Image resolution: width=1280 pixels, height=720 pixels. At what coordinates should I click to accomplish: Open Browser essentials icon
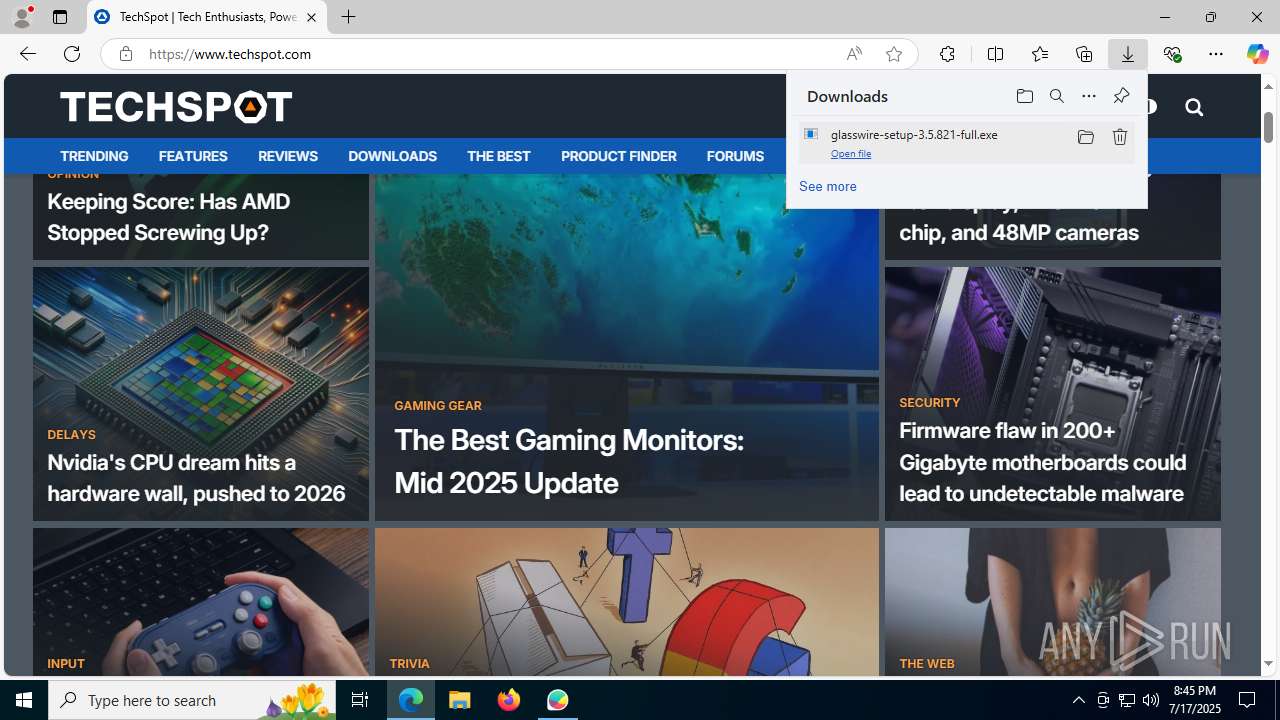(x=1172, y=54)
